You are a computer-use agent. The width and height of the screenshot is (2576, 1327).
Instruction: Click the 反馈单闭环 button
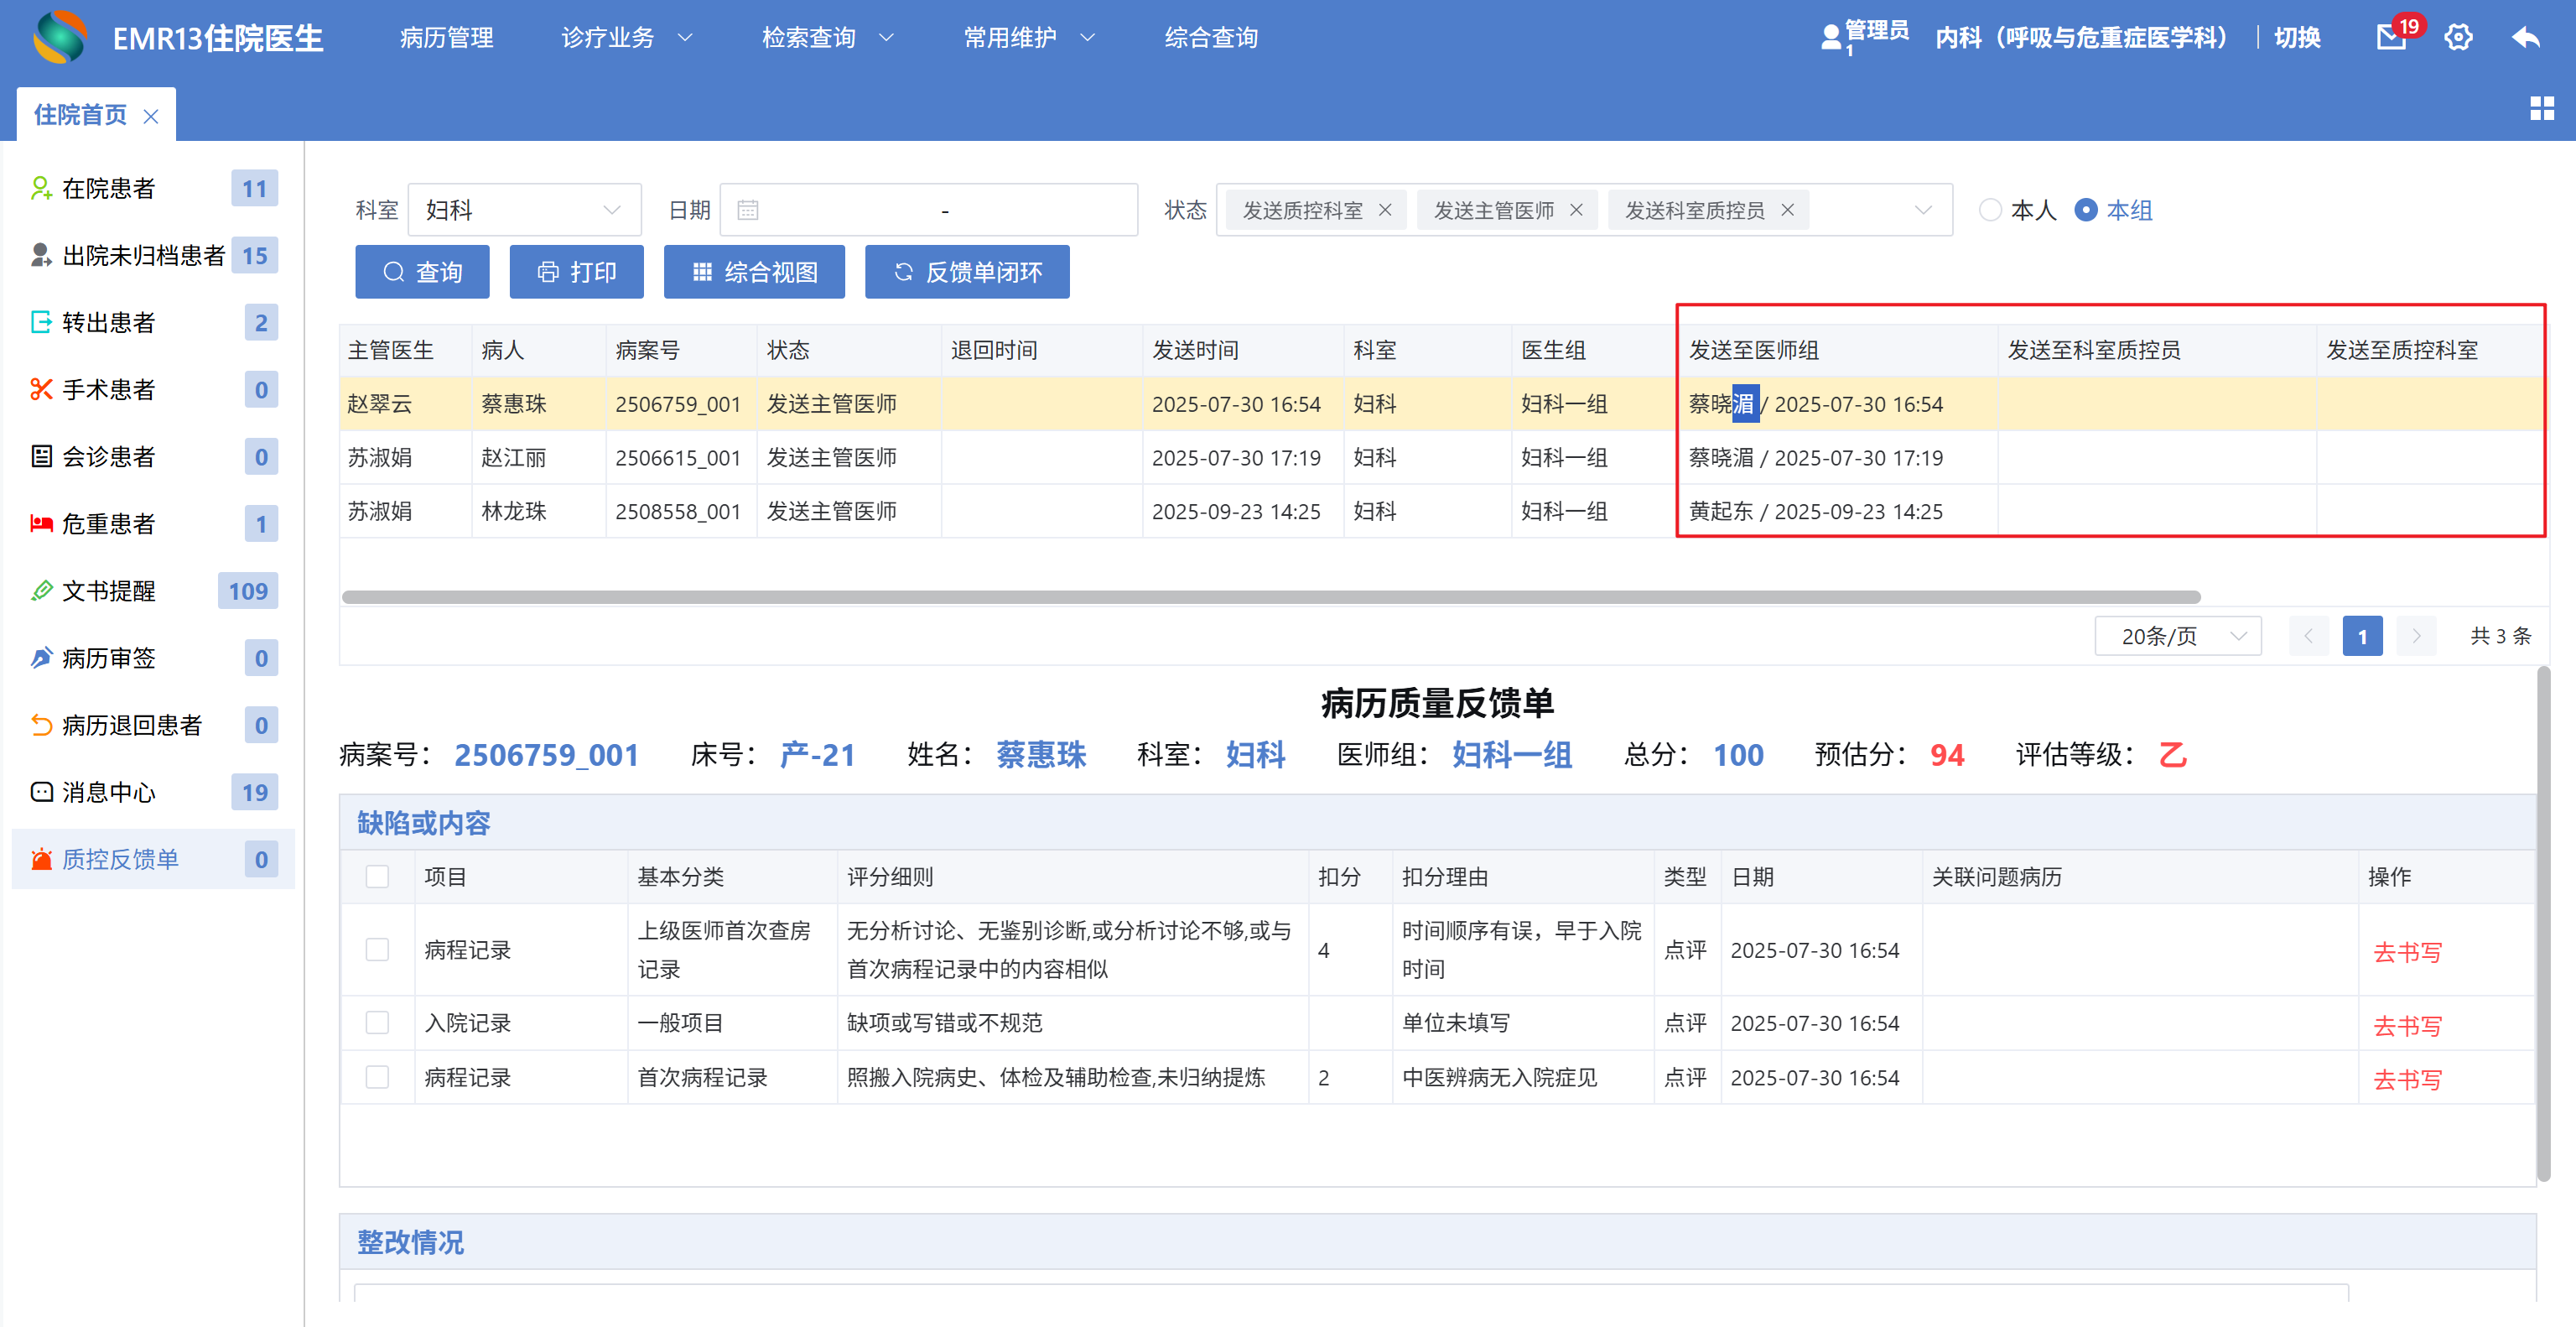[967, 272]
